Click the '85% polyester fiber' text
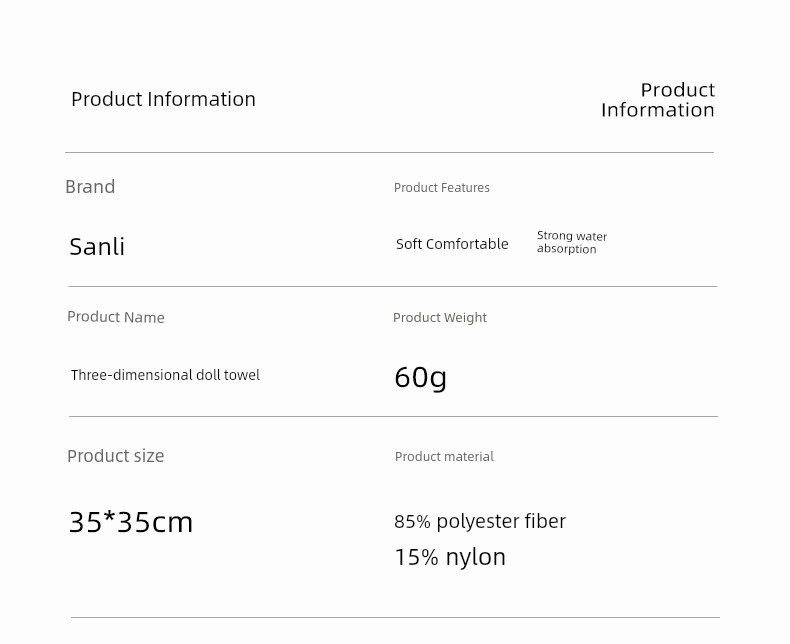Image resolution: width=790 pixels, height=644 pixels. coord(480,521)
